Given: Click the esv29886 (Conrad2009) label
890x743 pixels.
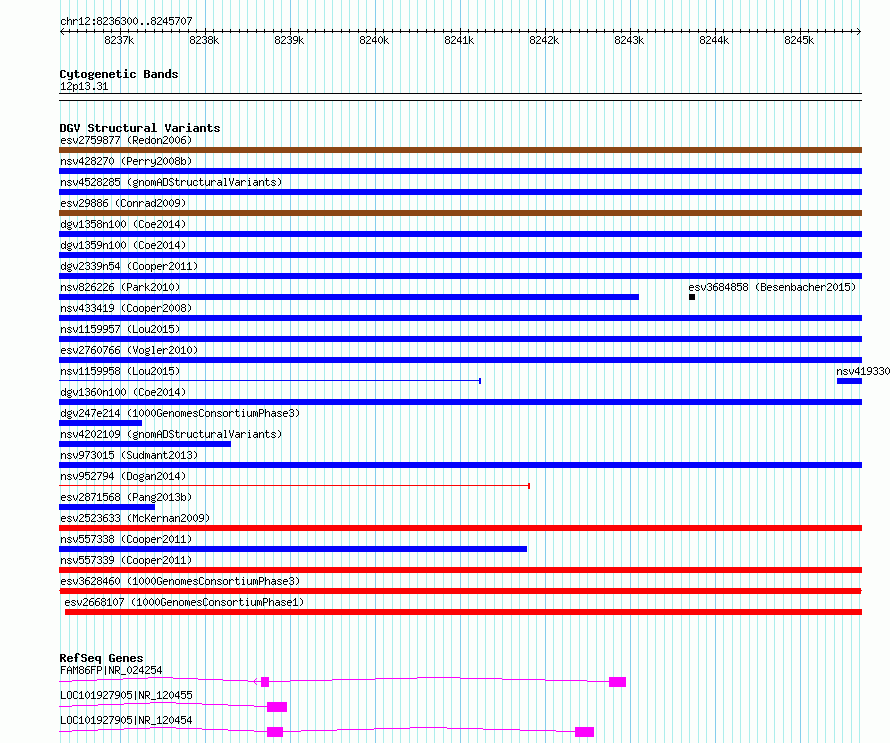Looking at the screenshot, I should [123, 203].
